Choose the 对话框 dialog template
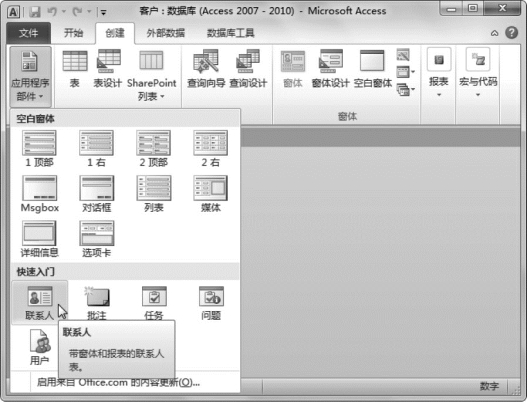This screenshot has width=527, height=402. (x=96, y=194)
